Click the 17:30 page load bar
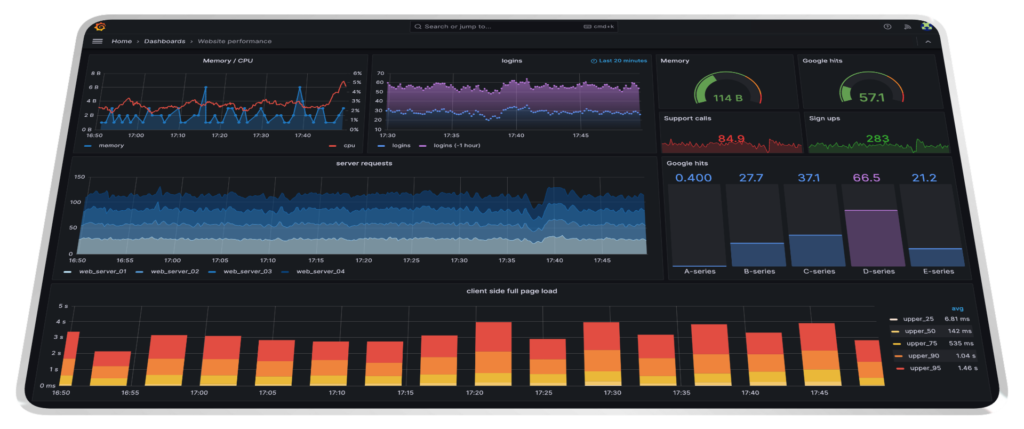This screenshot has width=1024, height=429. [601, 354]
